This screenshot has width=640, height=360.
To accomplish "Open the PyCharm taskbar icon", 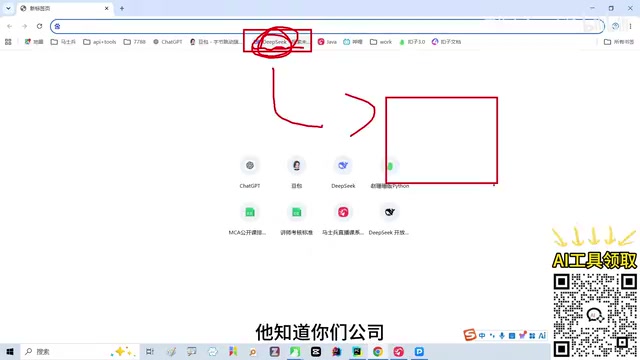I will pos(357,351).
